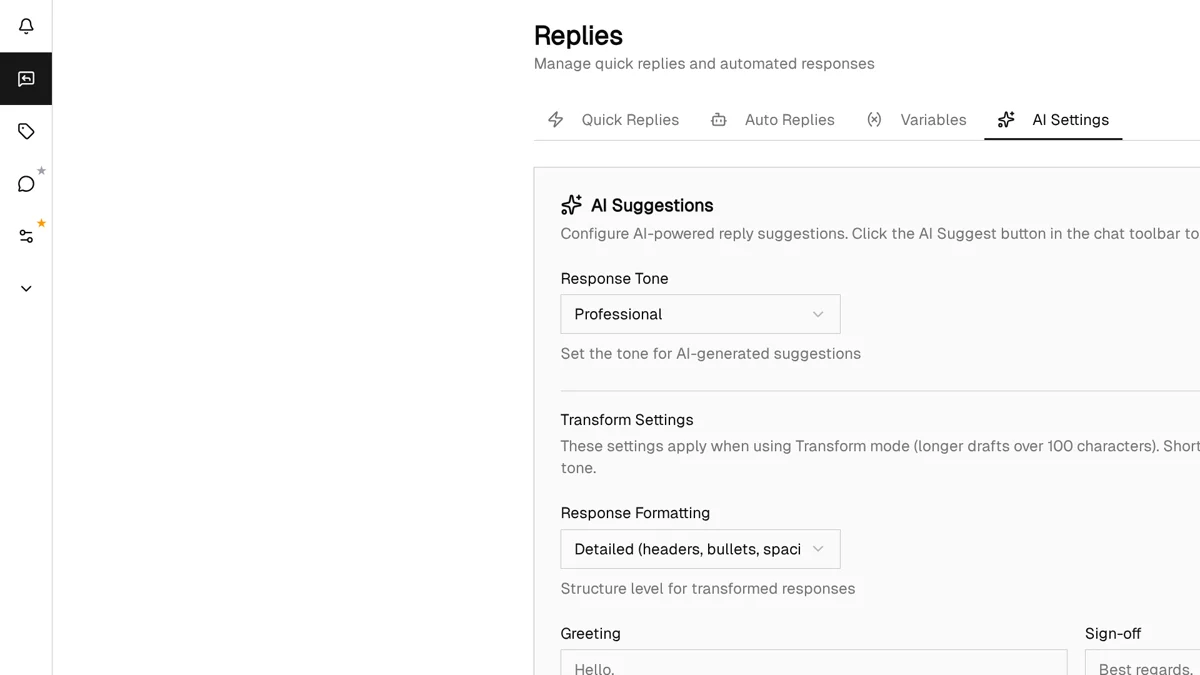1200x675 pixels.
Task: Click the (x) icon beside Variables
Action: point(875,119)
